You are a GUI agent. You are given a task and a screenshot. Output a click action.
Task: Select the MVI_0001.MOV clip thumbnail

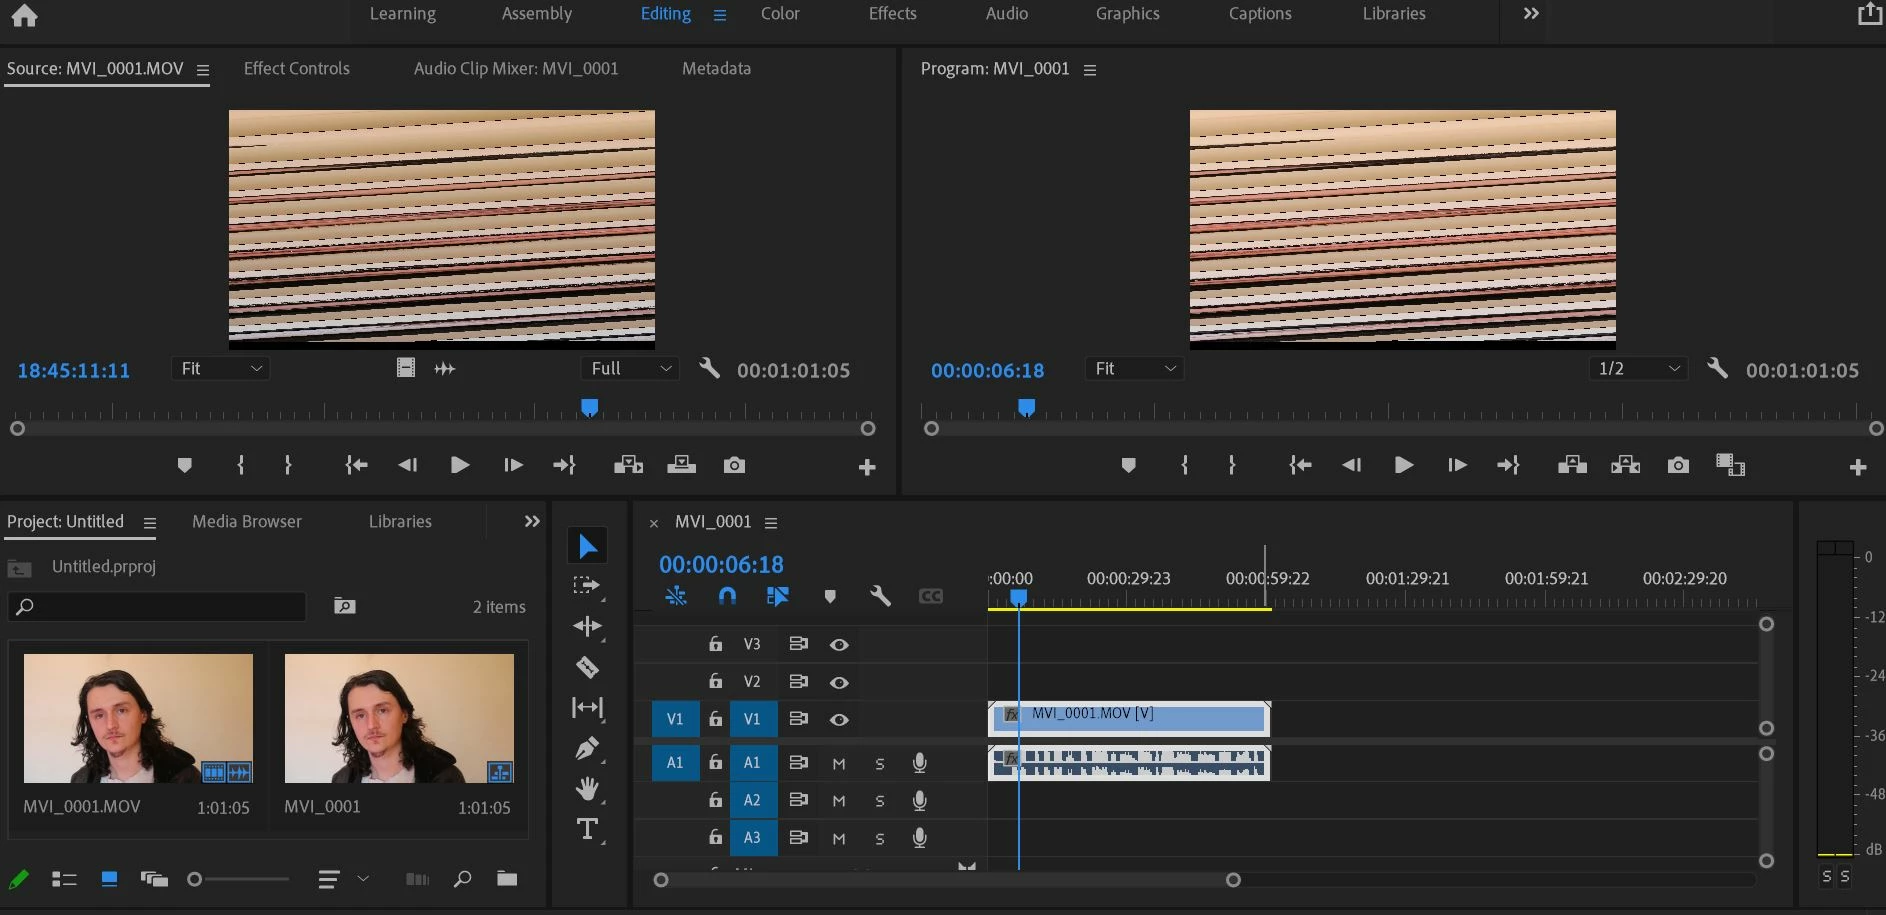(x=138, y=718)
